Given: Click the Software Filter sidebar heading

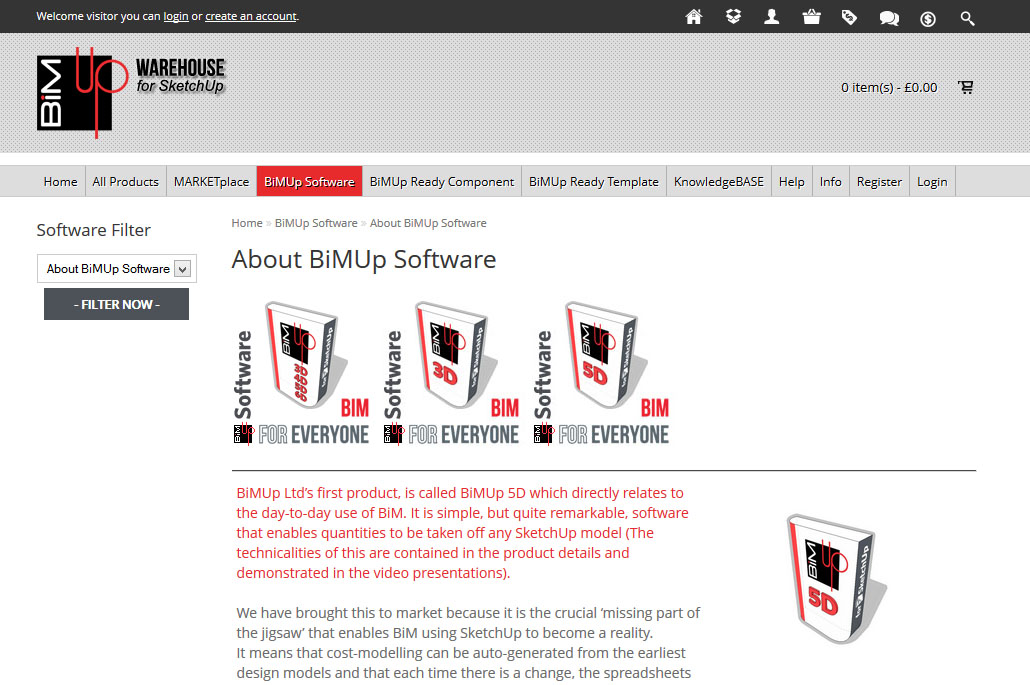Looking at the screenshot, I should click(93, 230).
